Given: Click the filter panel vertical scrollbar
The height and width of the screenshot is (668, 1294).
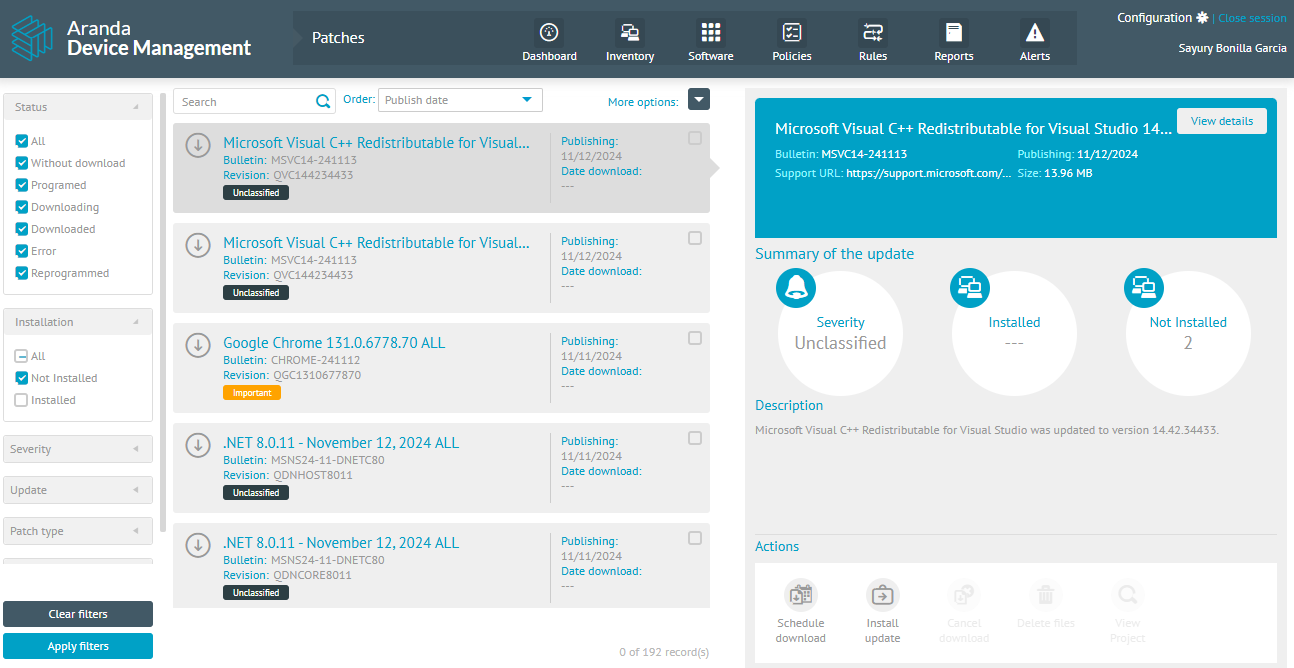Looking at the screenshot, I should pos(163,312).
